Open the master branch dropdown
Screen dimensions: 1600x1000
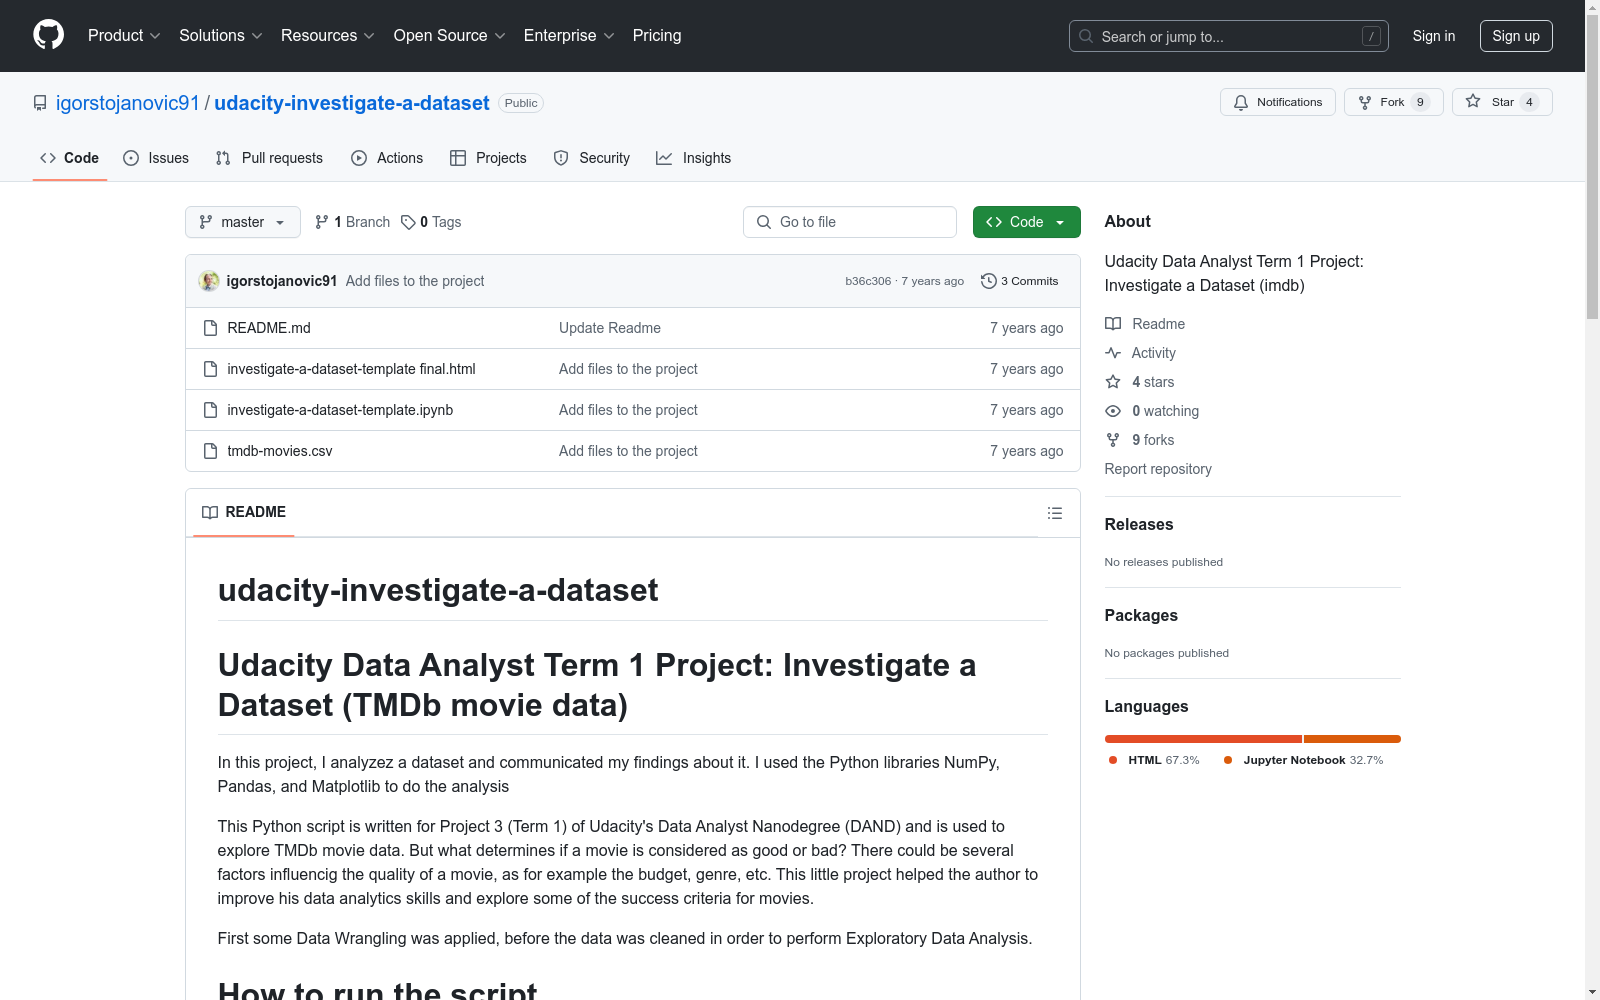pyautogui.click(x=243, y=222)
